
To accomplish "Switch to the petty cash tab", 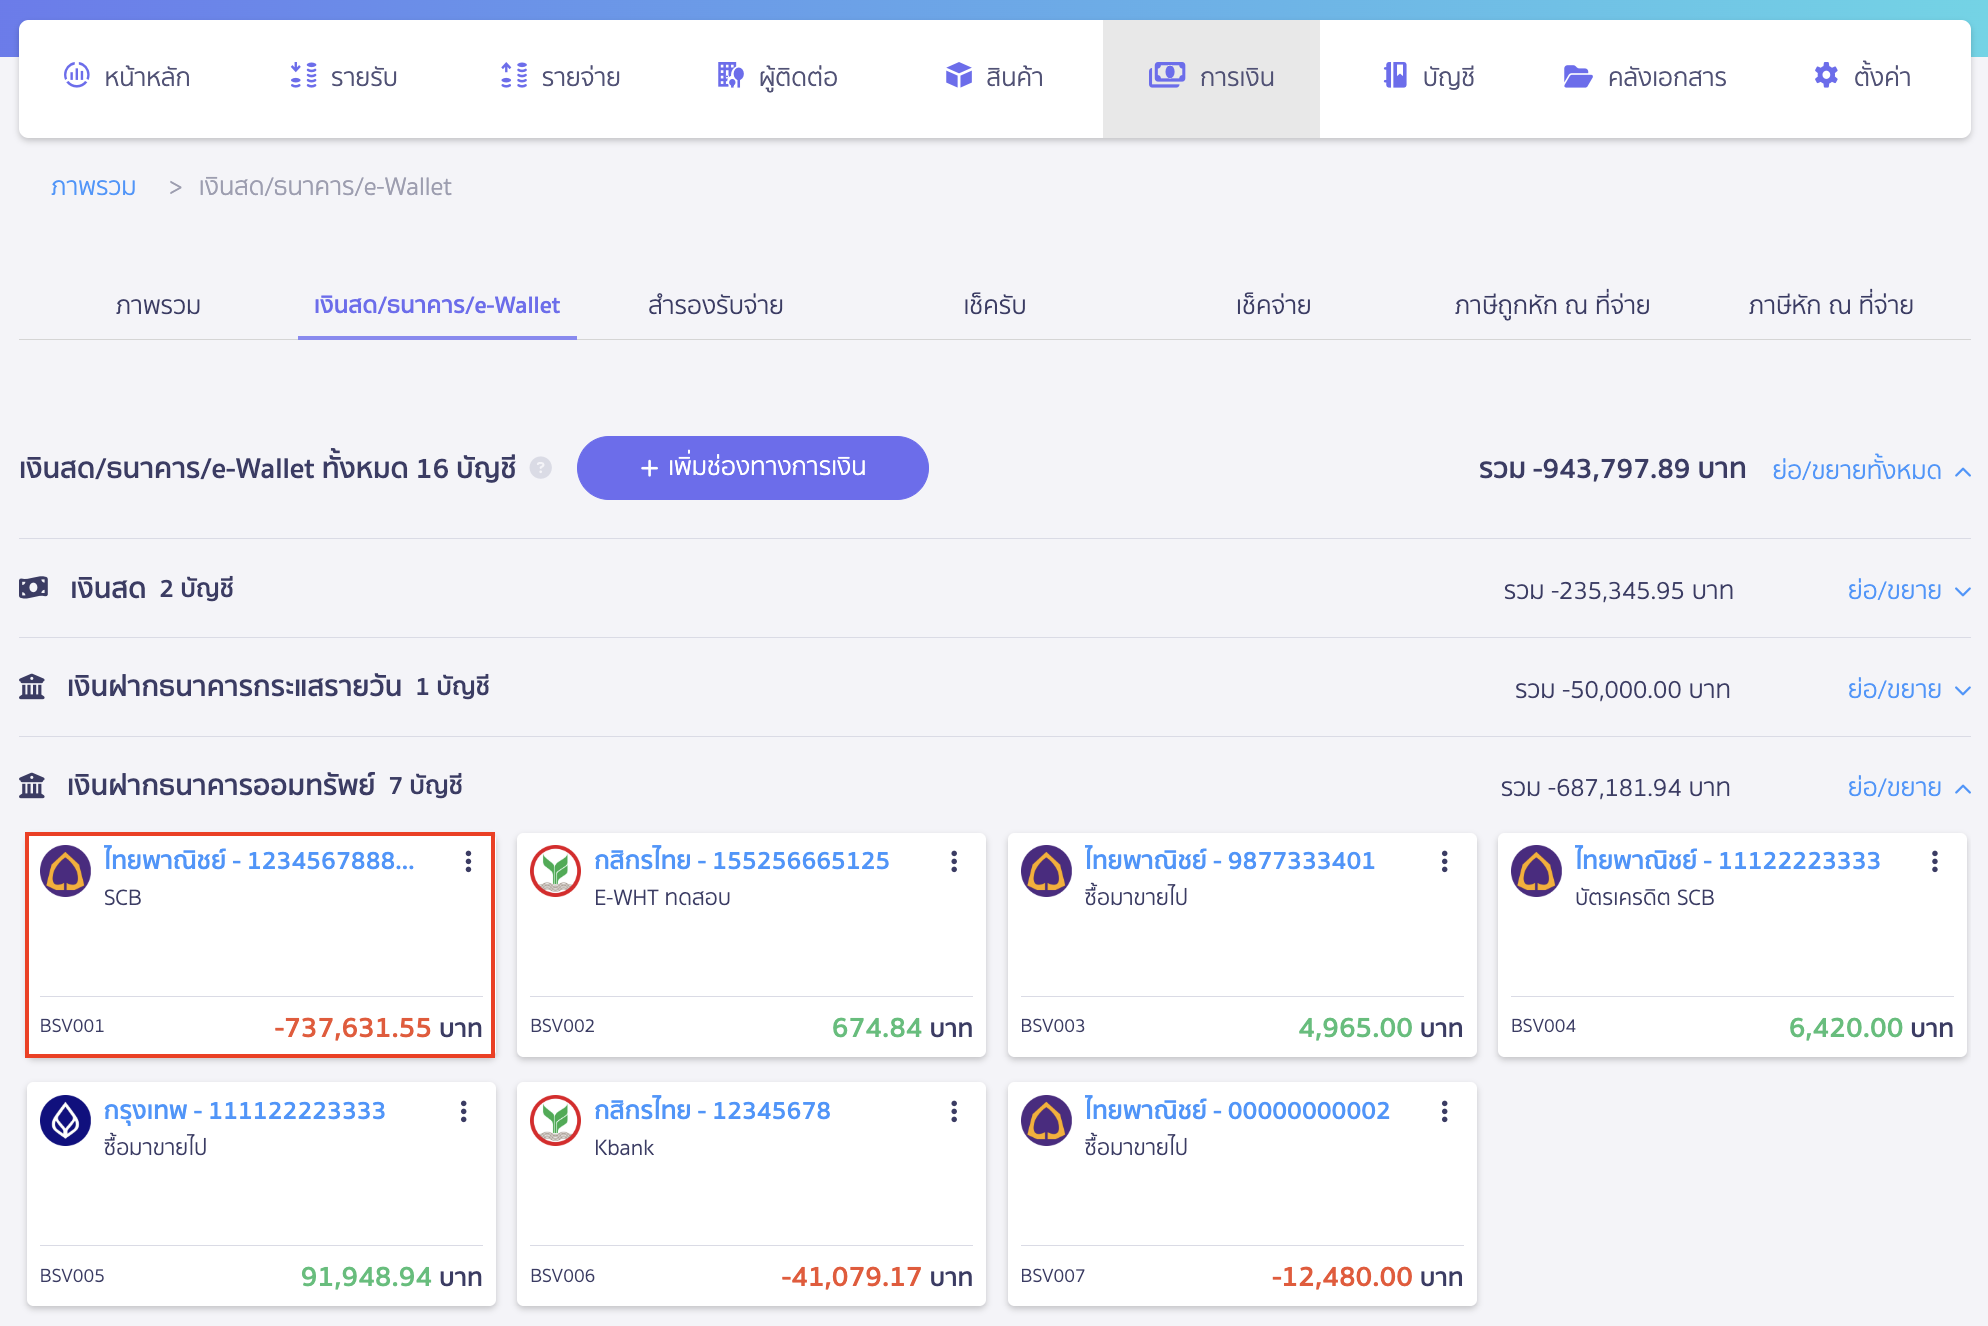I will [715, 306].
